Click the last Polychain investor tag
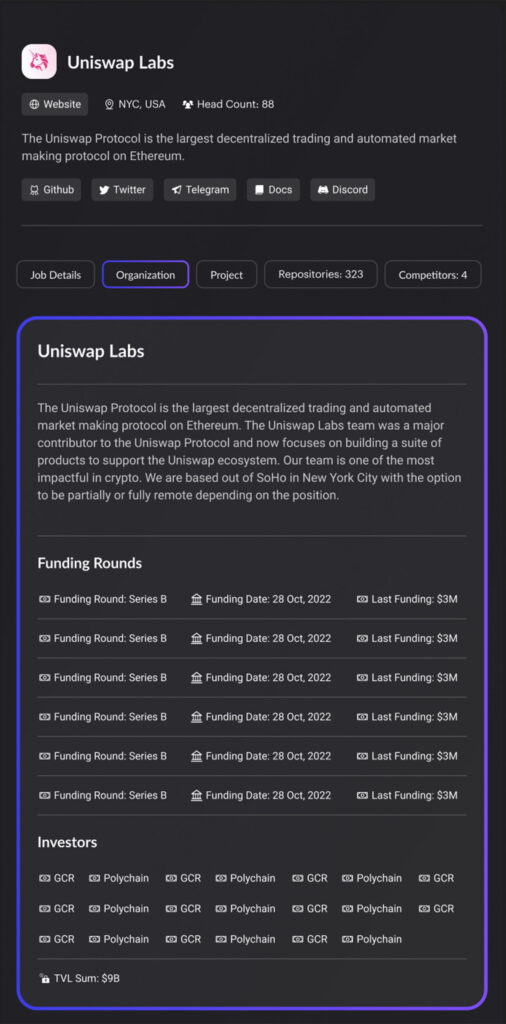Image resolution: width=506 pixels, height=1024 pixels. click(x=372, y=939)
